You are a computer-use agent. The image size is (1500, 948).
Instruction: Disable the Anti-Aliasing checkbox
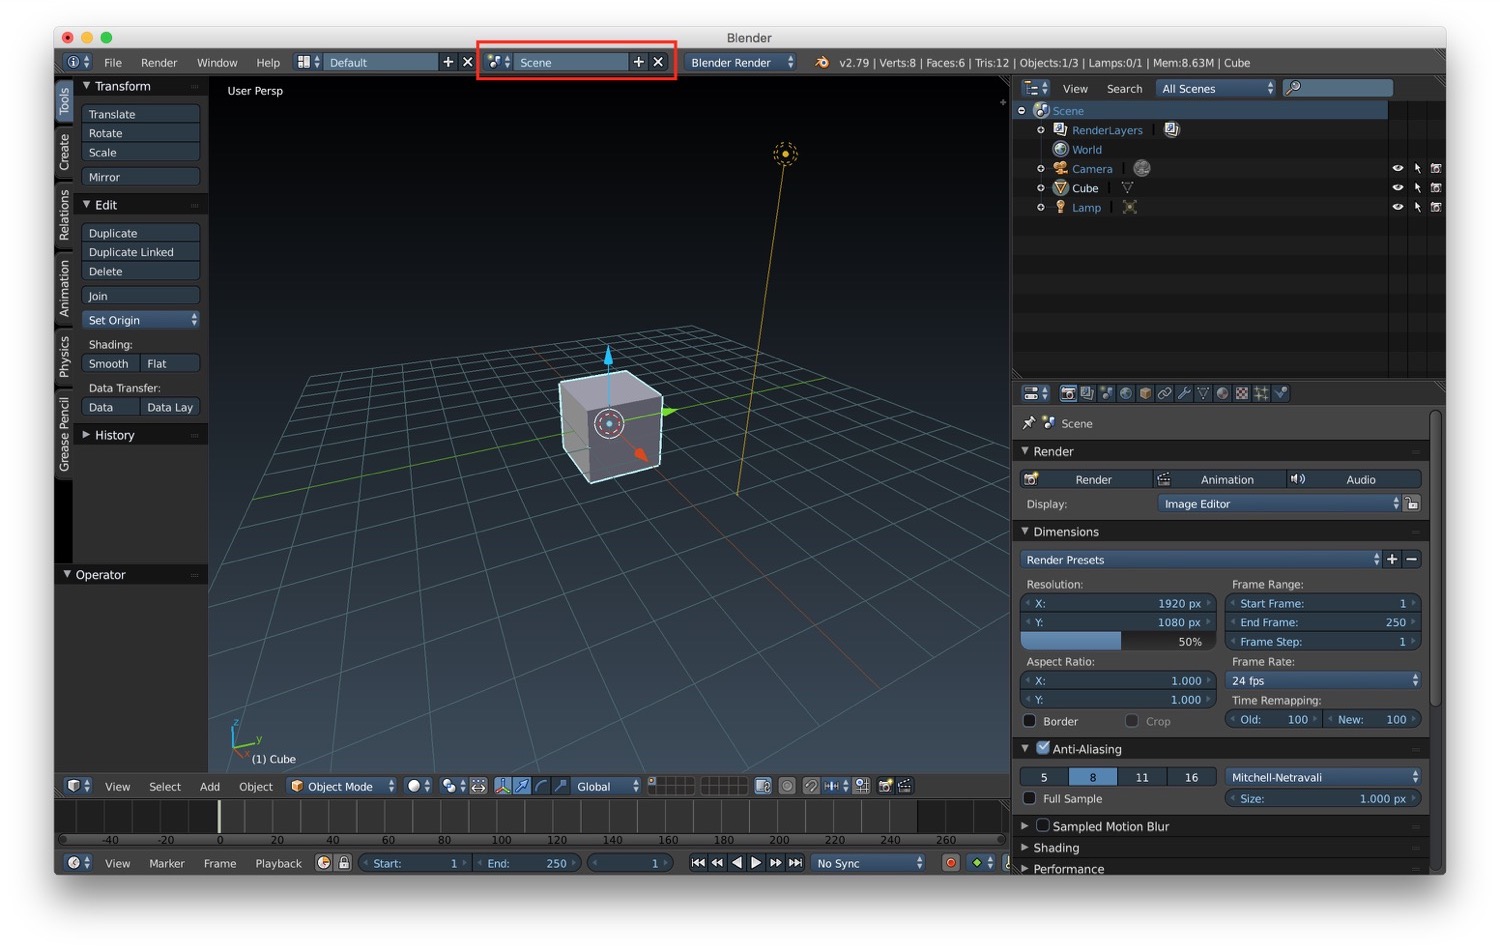pyautogui.click(x=1043, y=748)
